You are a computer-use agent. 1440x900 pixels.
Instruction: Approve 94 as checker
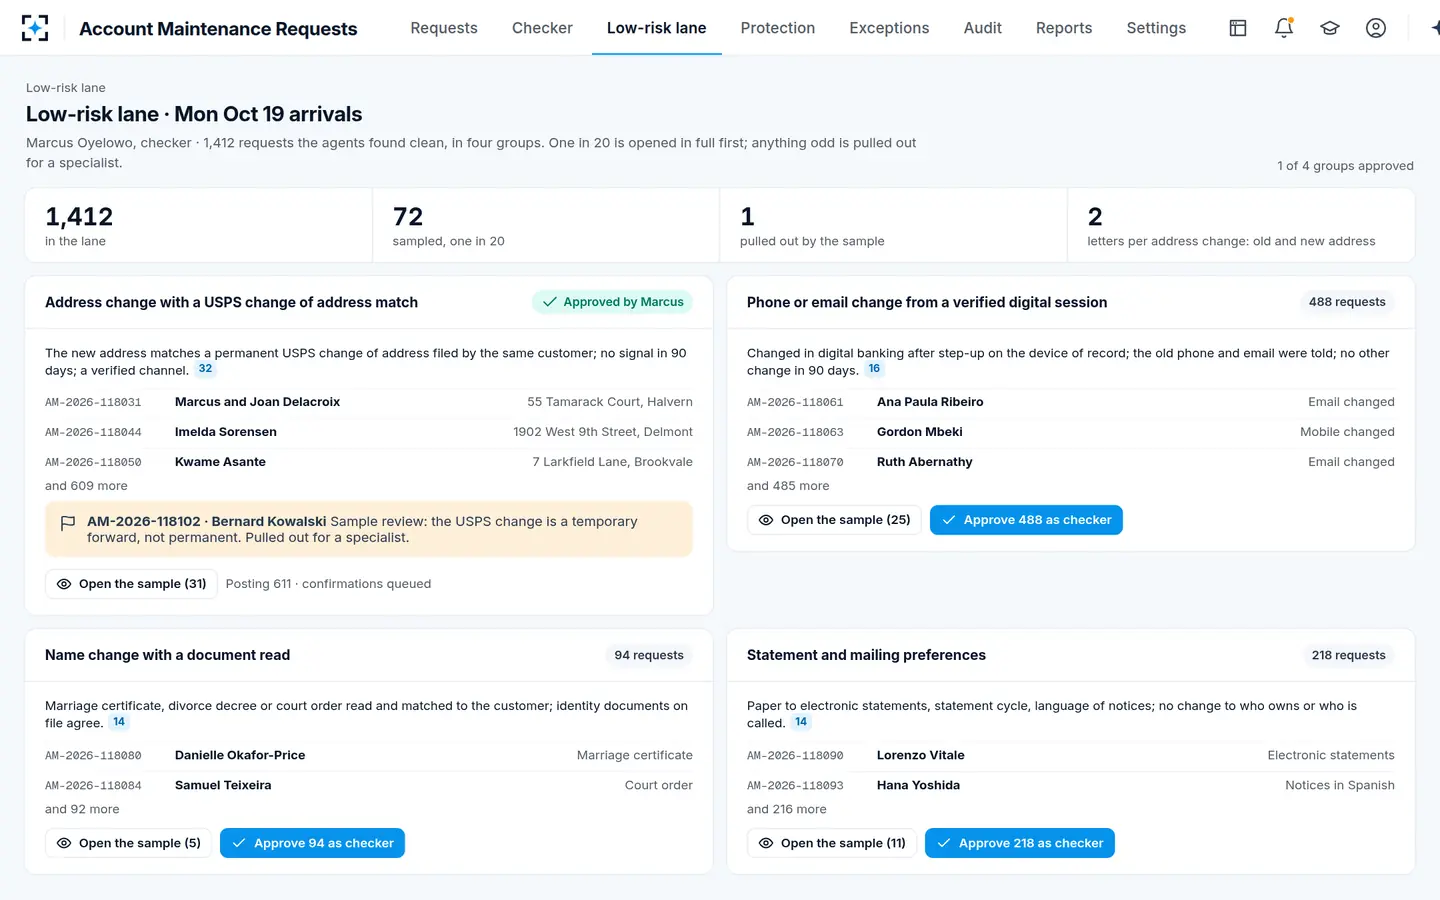coord(312,843)
